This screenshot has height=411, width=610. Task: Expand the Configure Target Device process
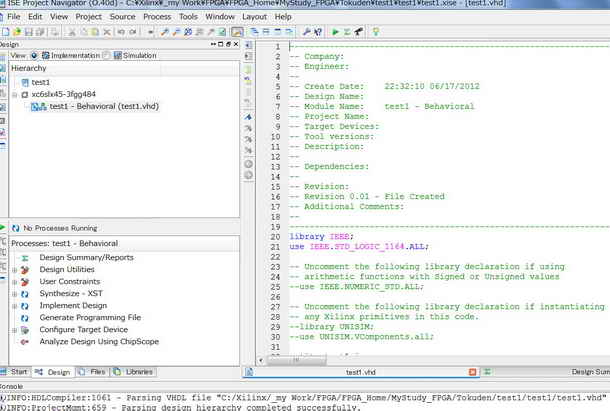tap(15, 330)
